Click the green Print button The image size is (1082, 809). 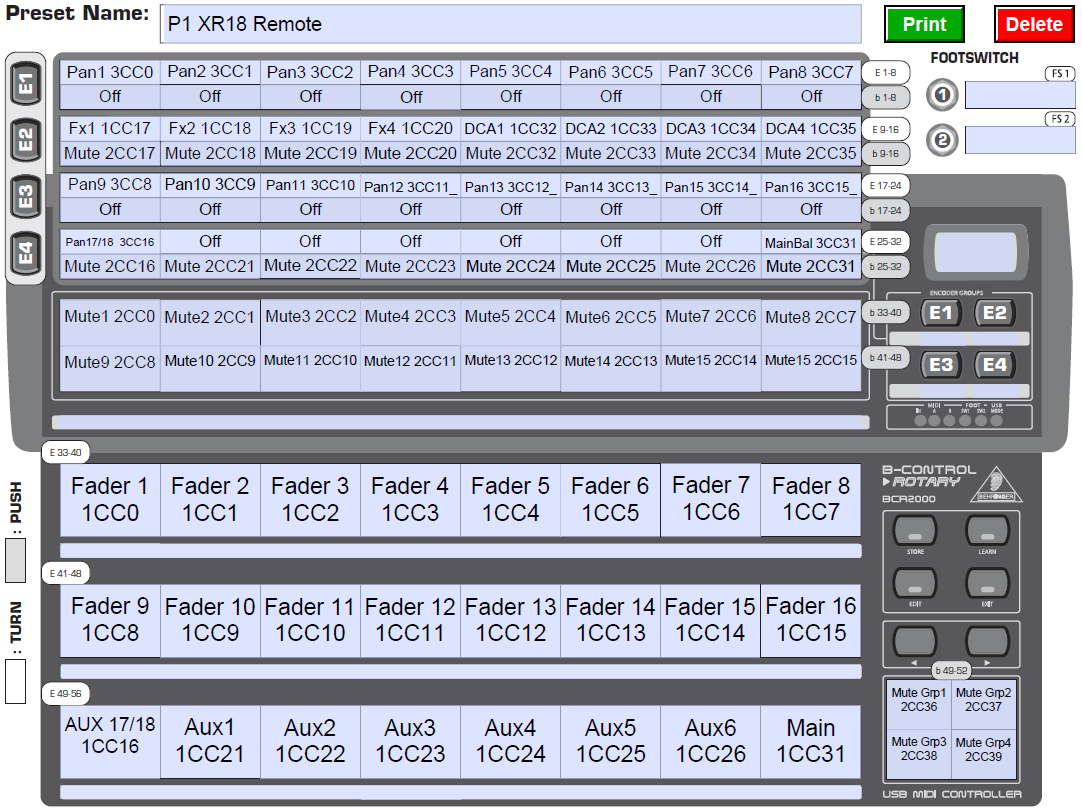(x=923, y=24)
